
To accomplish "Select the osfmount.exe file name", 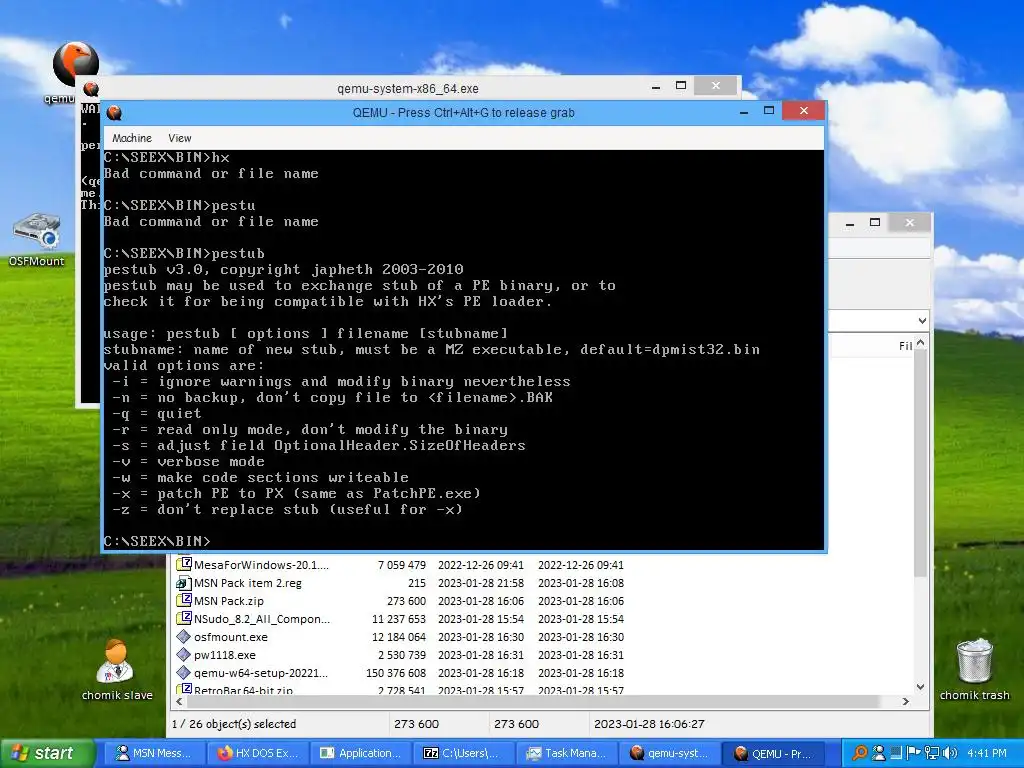I will tap(231, 637).
